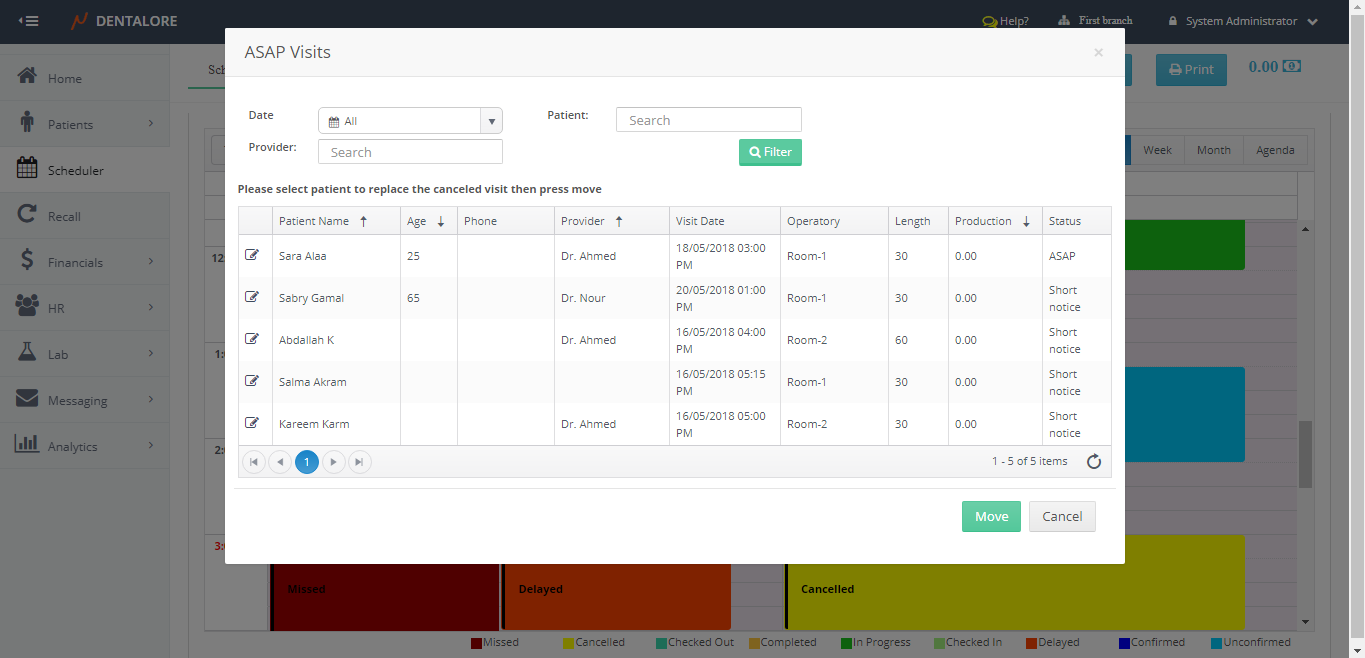1365x658 pixels.
Task: Click edit icon for Sara Alaa row
Action: (x=252, y=255)
